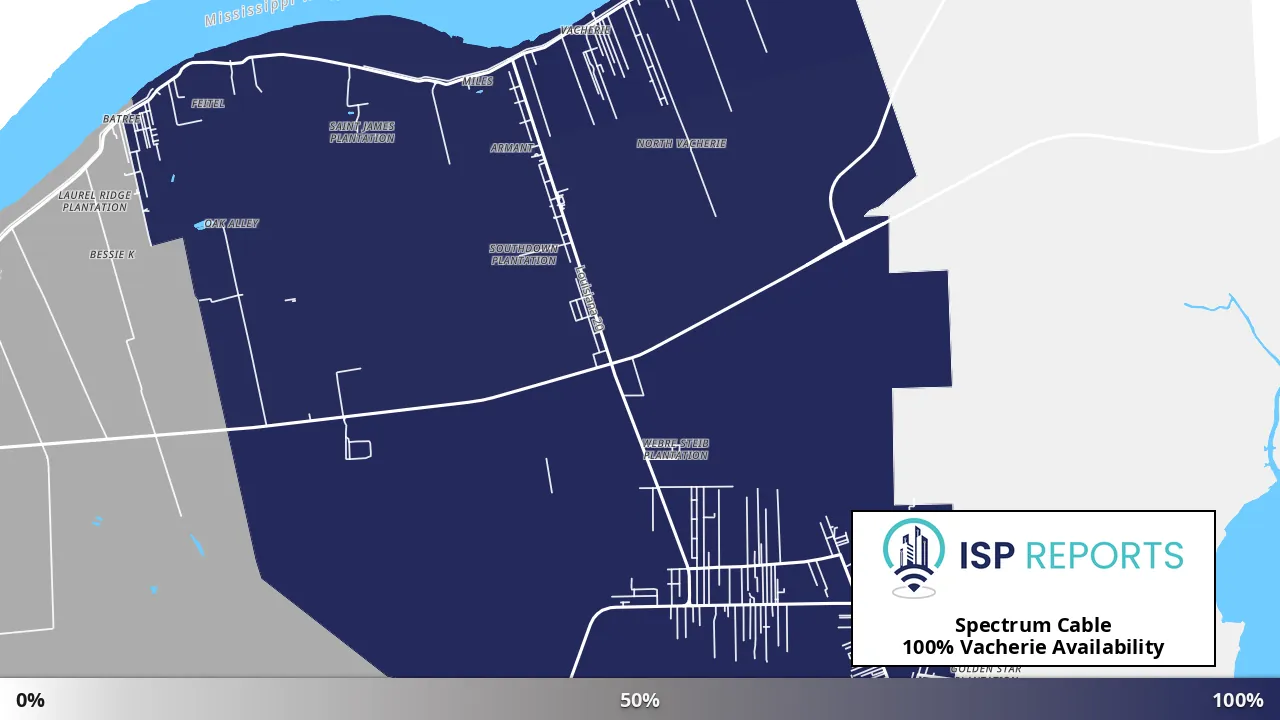The height and width of the screenshot is (720, 1280).
Task: Click the 50% legend label
Action: click(640, 700)
